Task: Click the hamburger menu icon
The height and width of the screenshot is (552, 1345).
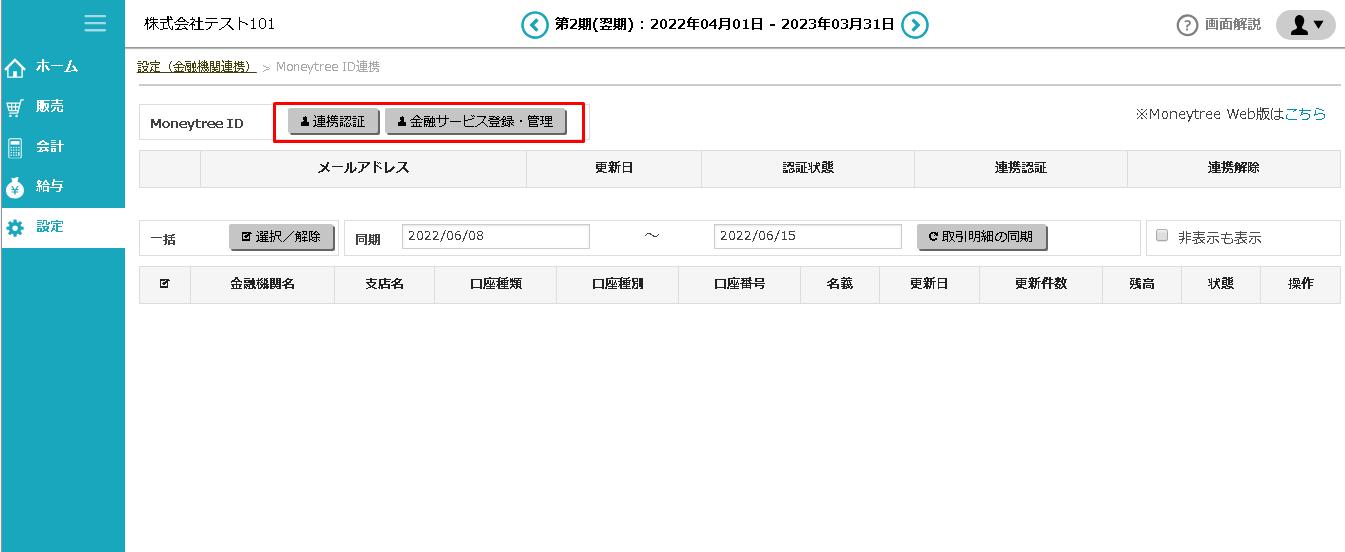Action: 95,23
